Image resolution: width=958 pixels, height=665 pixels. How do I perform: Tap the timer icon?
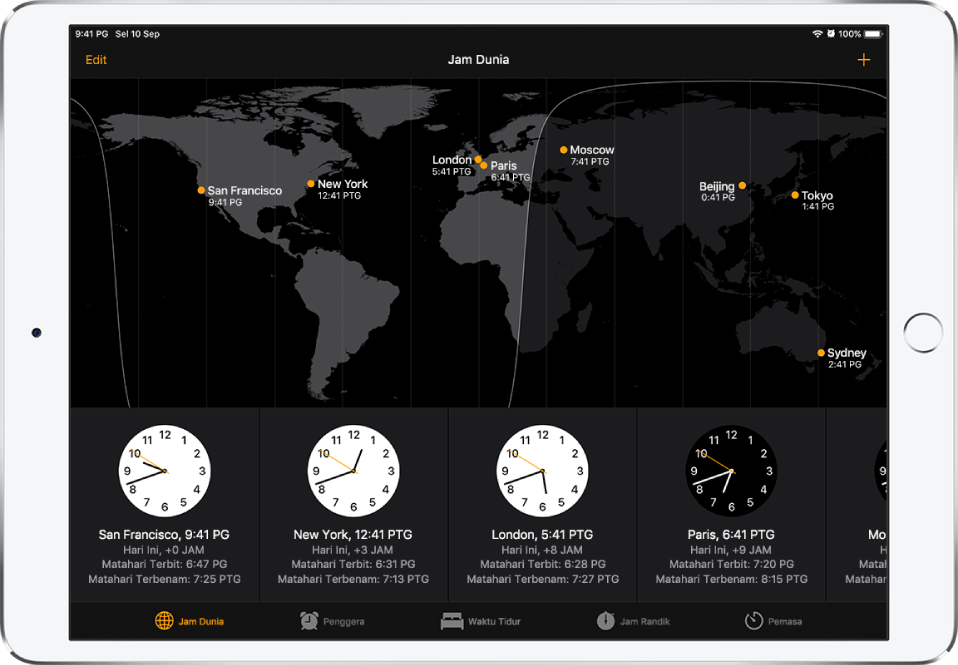753,621
